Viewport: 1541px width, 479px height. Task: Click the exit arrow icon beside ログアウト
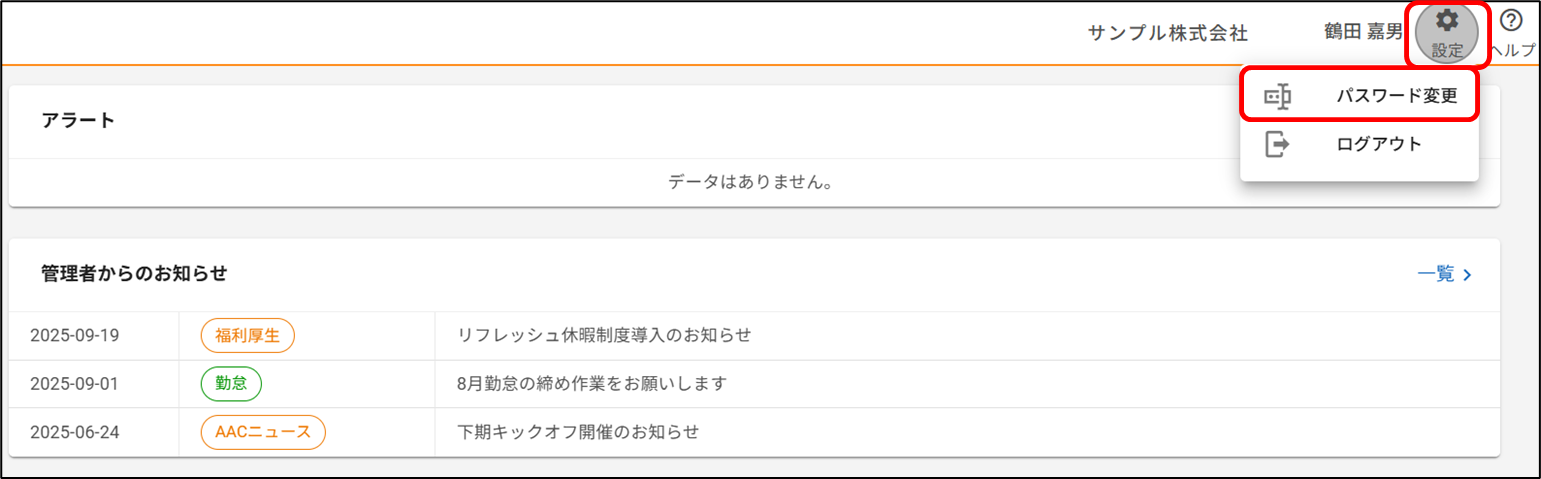[1277, 144]
